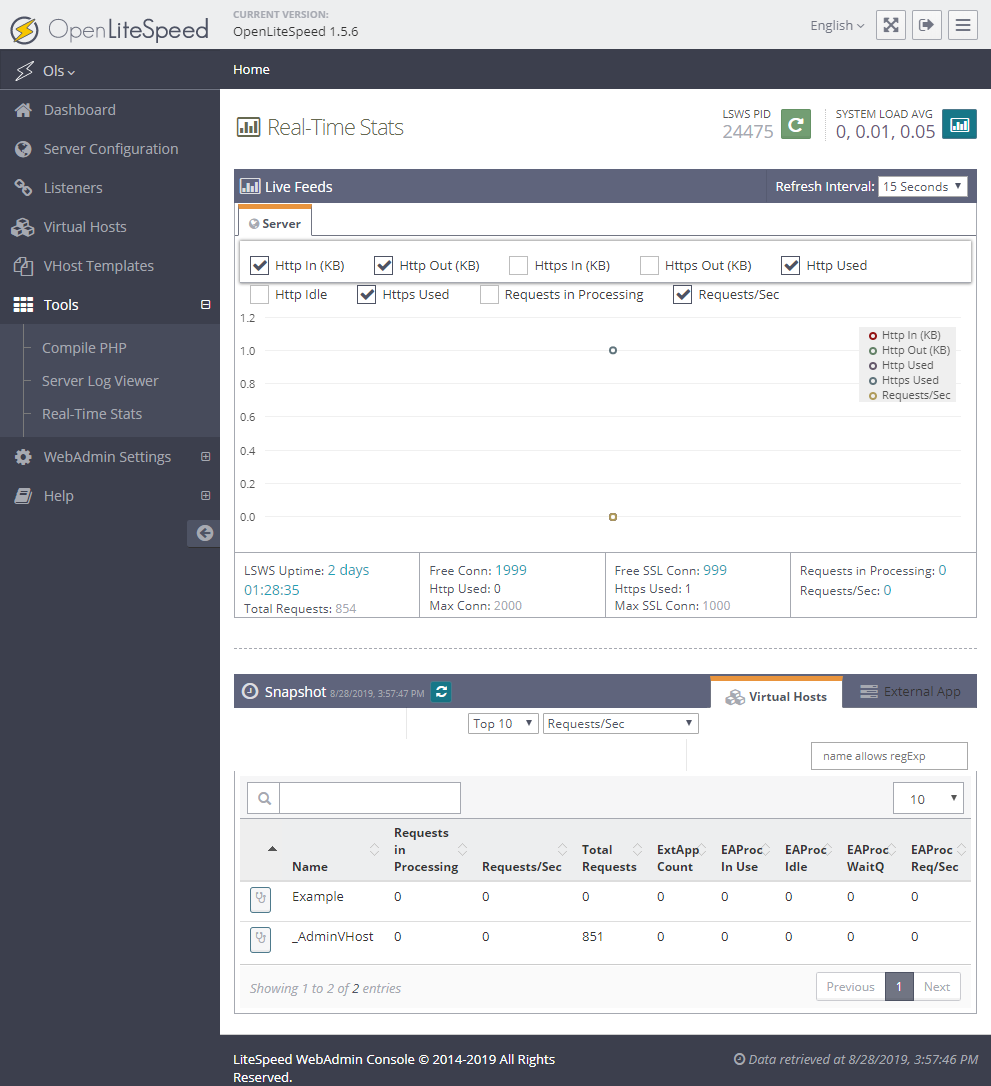Collapse sidebar with left arrow icon

click(x=204, y=533)
